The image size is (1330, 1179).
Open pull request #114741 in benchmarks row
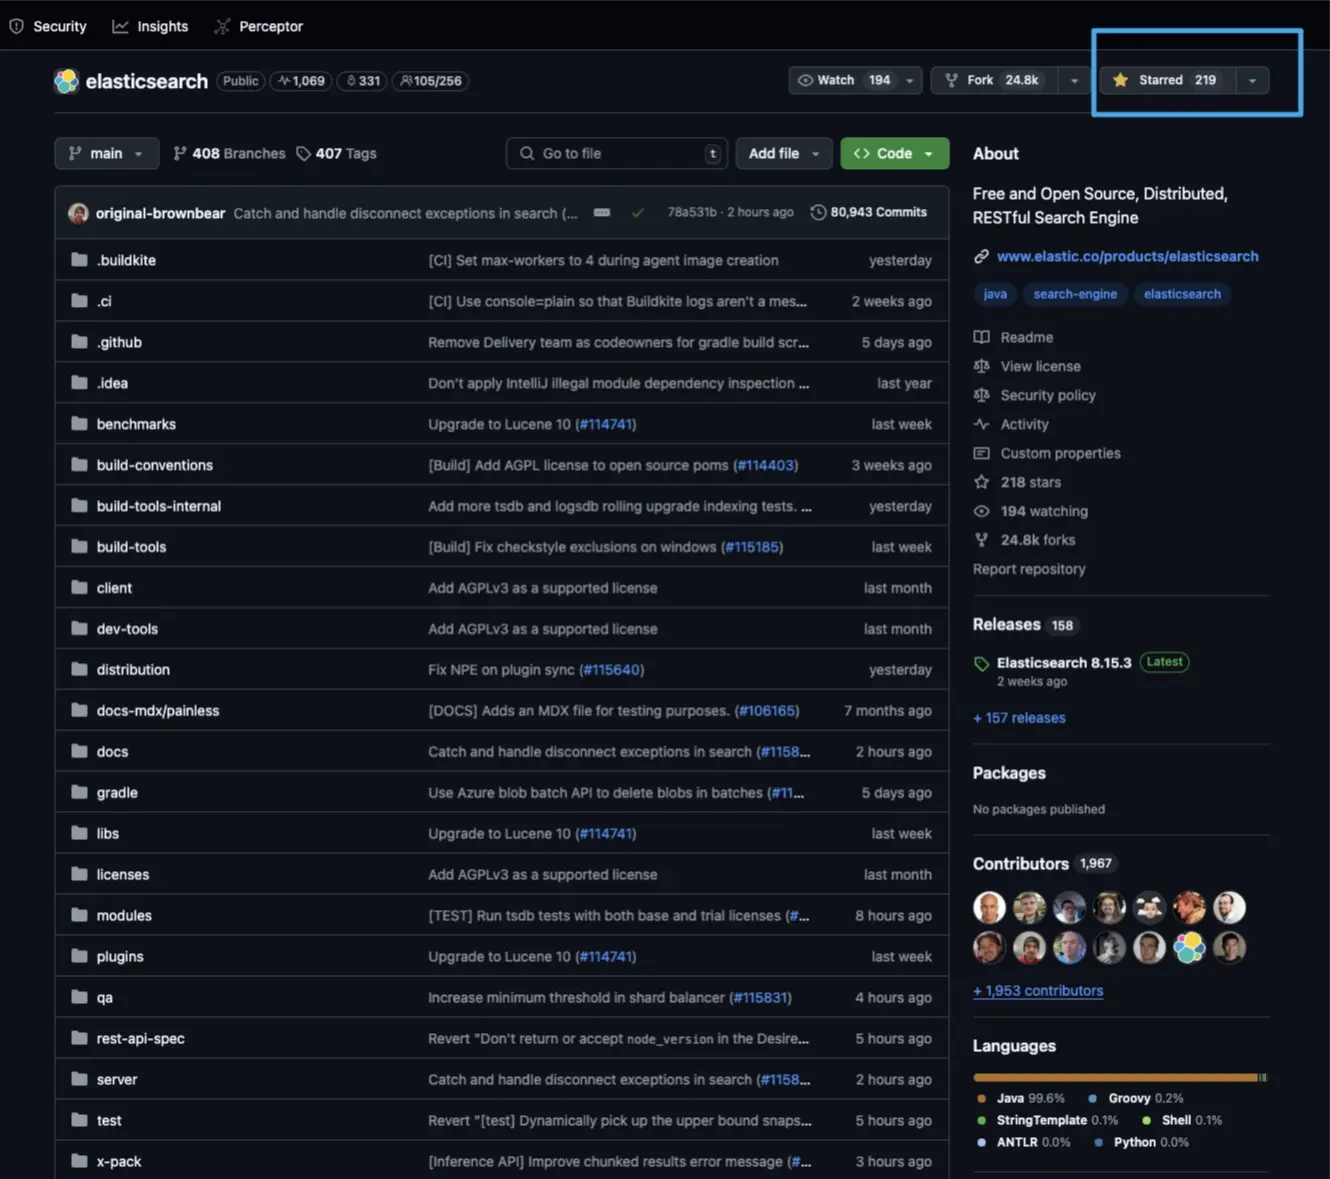tap(605, 424)
